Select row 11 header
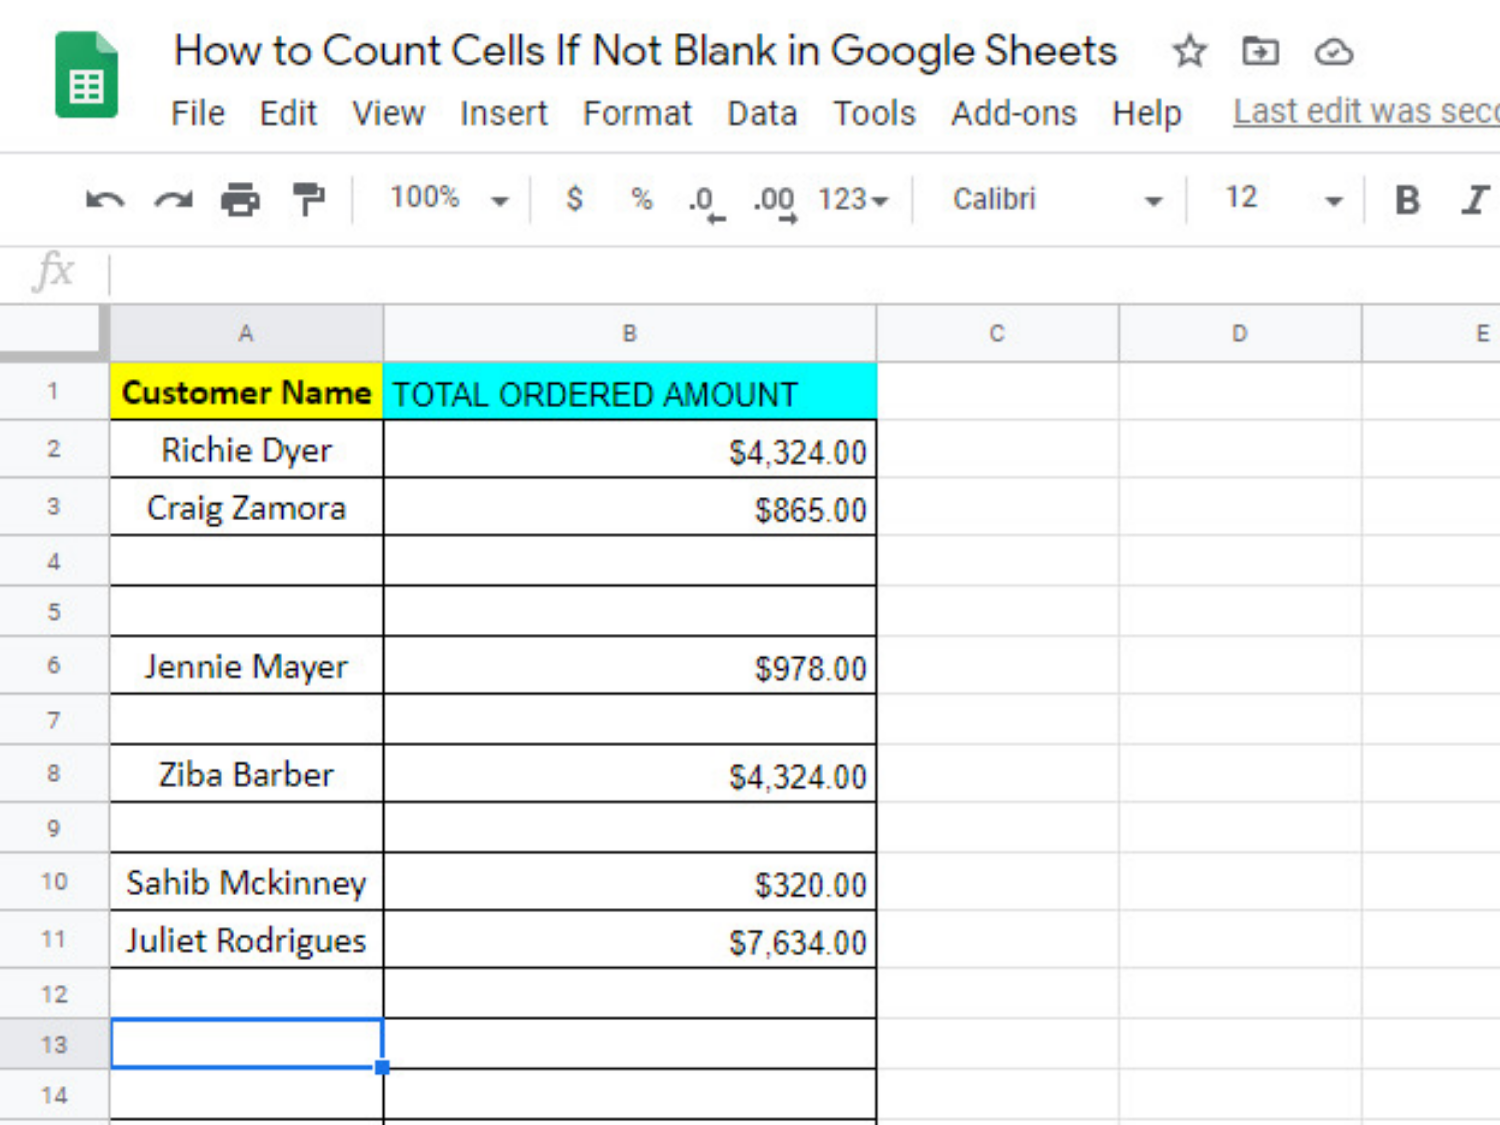Screen dimensions: 1500x1125 (x=54, y=939)
